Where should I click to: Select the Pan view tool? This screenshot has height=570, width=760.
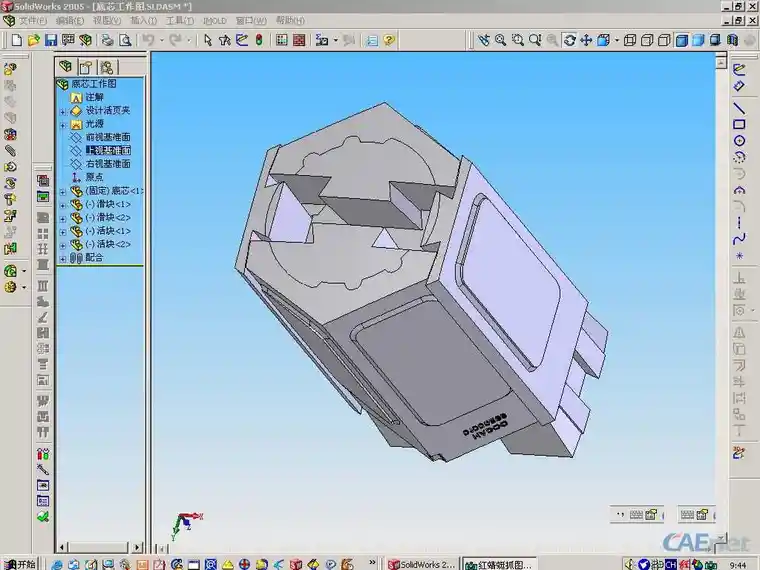pyautogui.click(x=586, y=40)
